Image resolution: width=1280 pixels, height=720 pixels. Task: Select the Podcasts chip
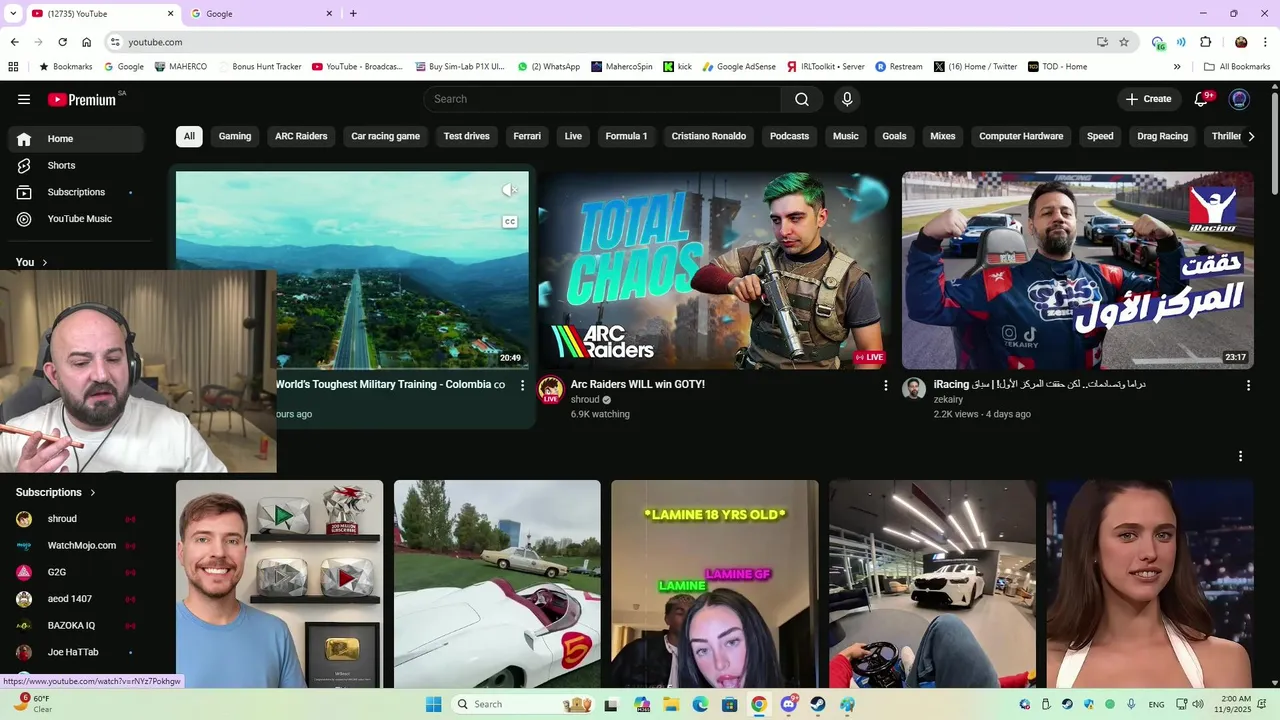click(789, 136)
